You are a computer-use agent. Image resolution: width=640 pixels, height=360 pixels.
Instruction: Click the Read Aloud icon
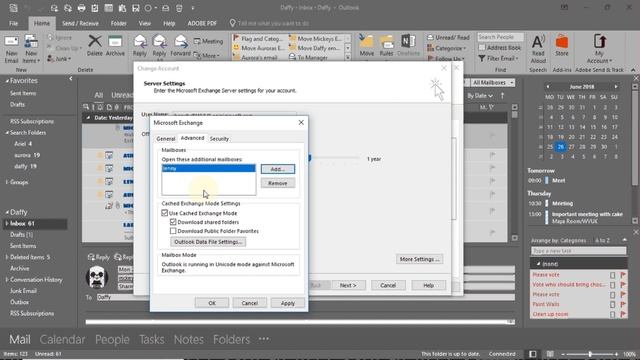click(x=538, y=49)
